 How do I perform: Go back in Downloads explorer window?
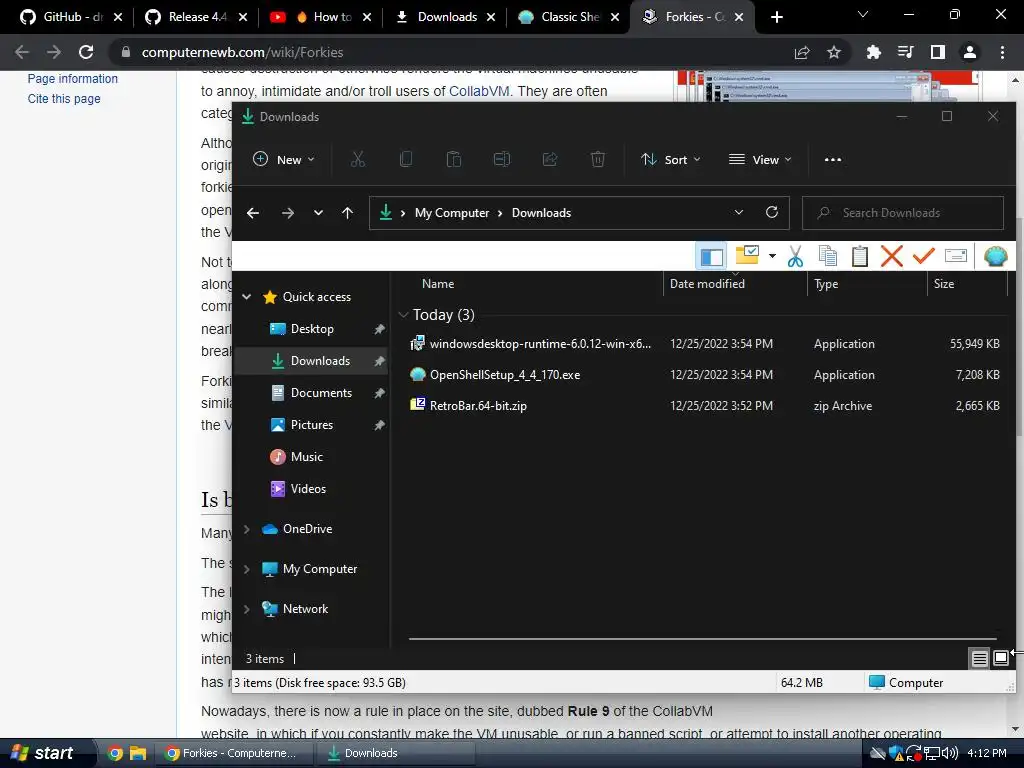tap(253, 213)
